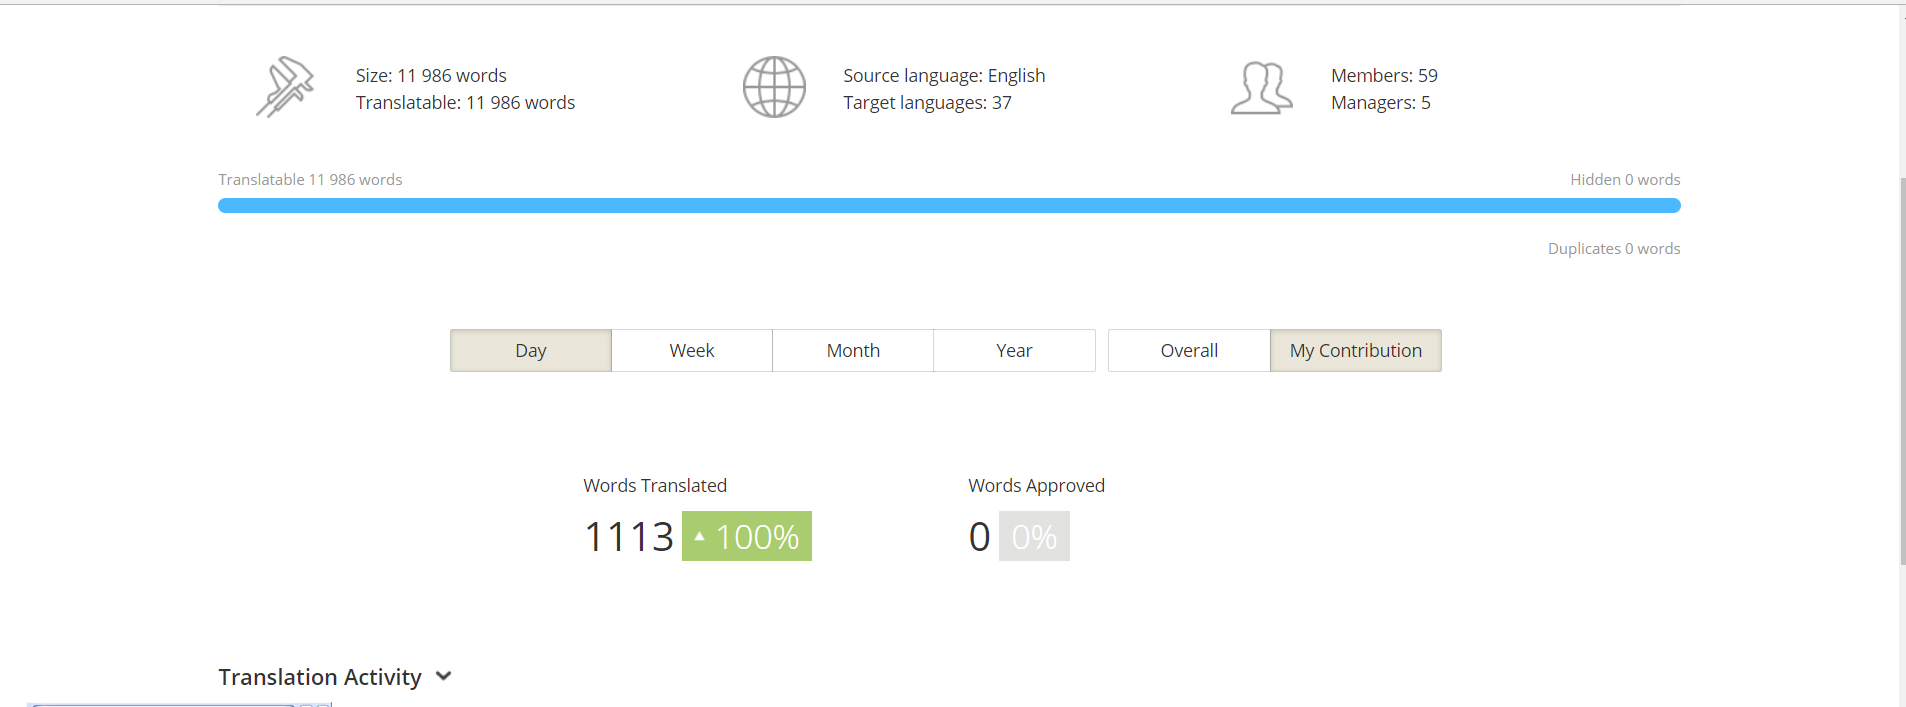
Task: Click the members people icon
Action: [1261, 88]
